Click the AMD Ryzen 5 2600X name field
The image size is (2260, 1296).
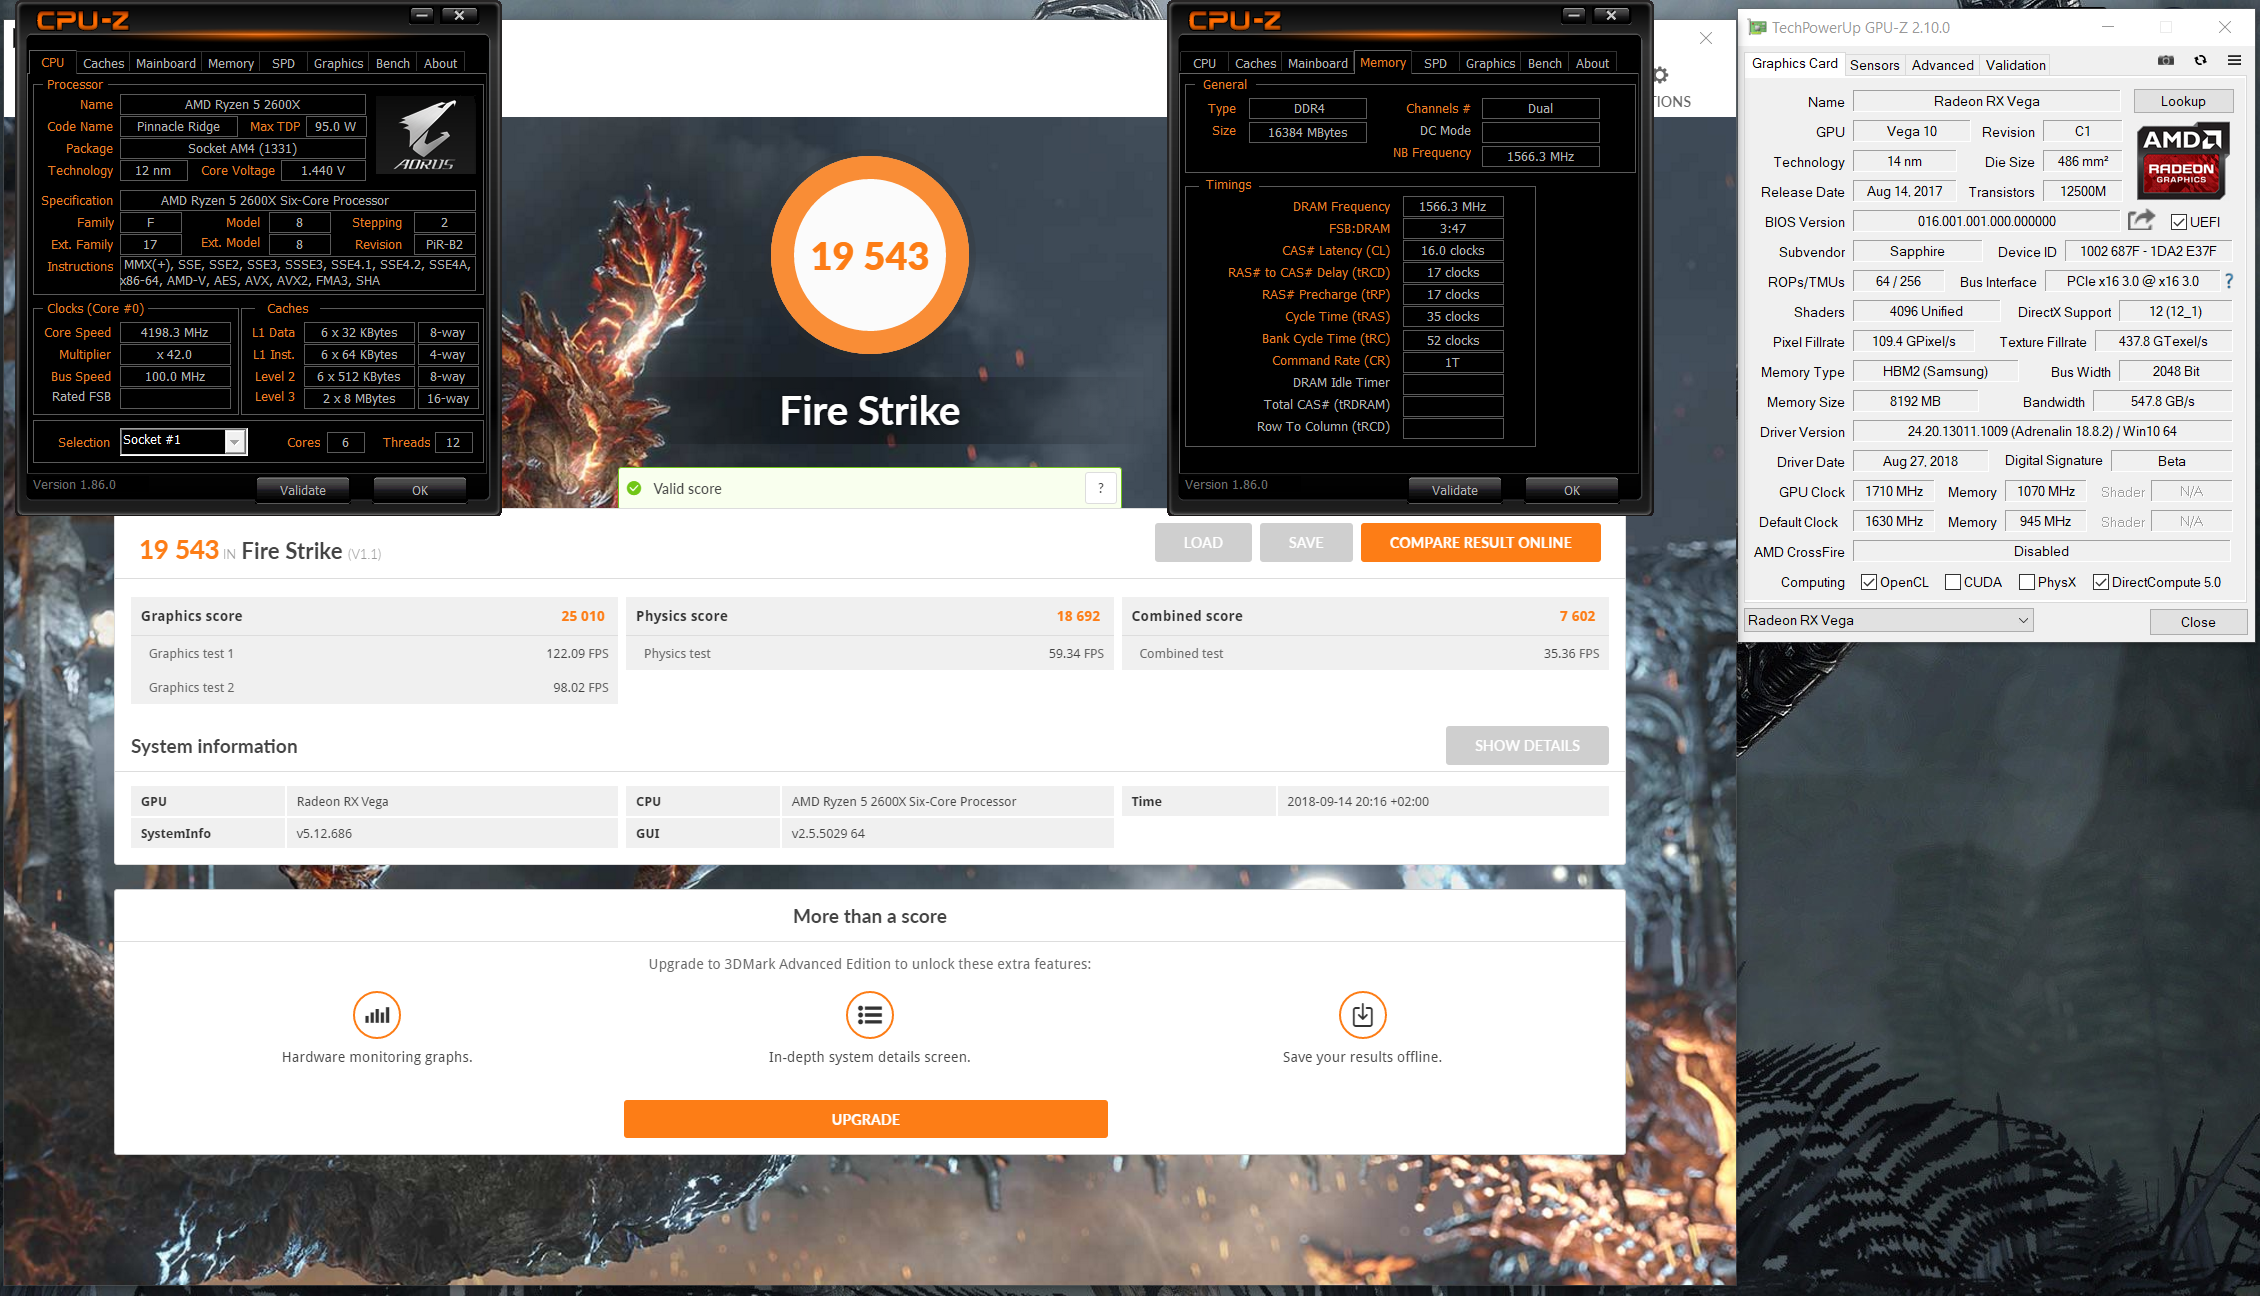tap(243, 104)
